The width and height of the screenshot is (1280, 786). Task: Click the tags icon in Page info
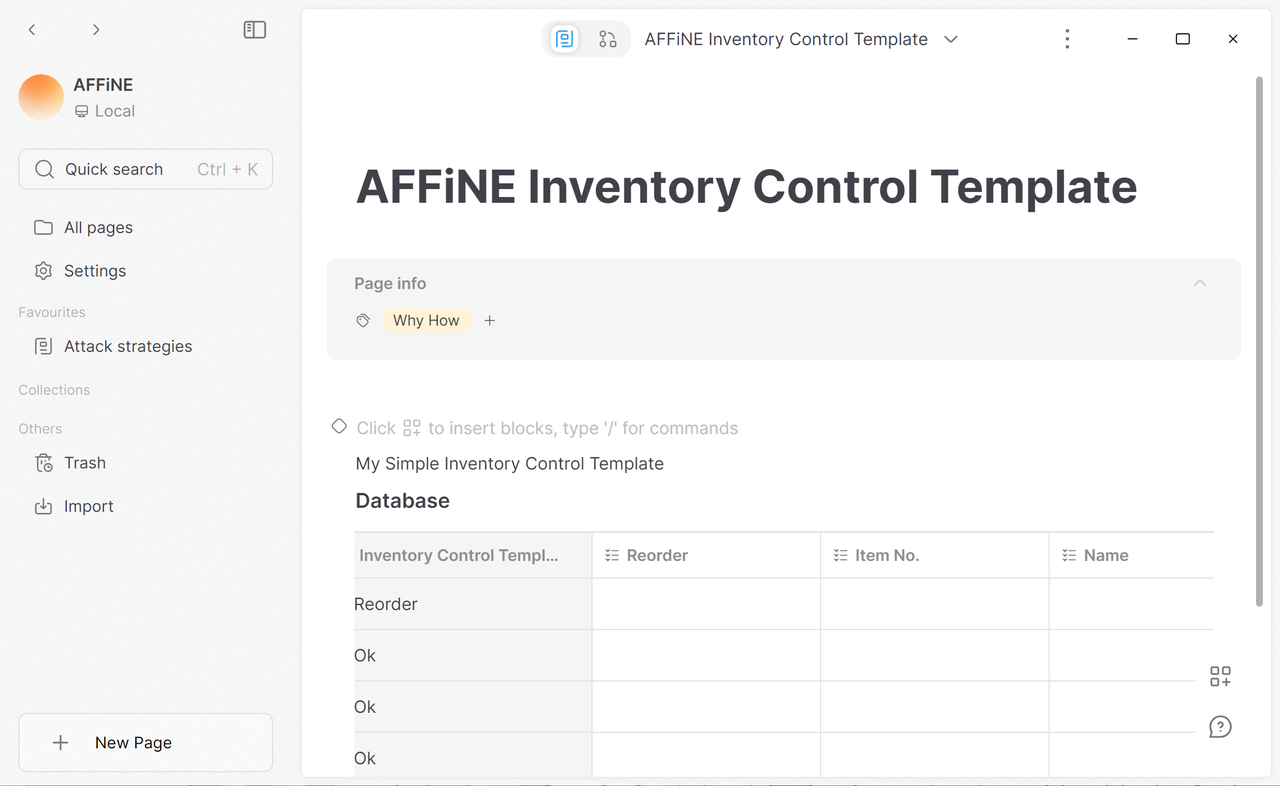(363, 321)
